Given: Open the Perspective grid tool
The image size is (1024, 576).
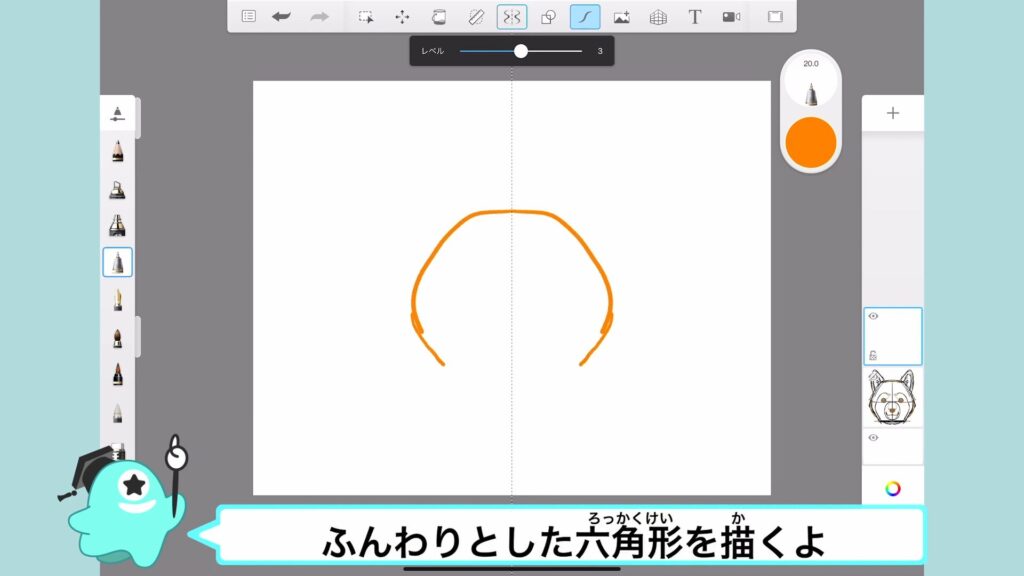Looking at the screenshot, I should click(658, 16).
